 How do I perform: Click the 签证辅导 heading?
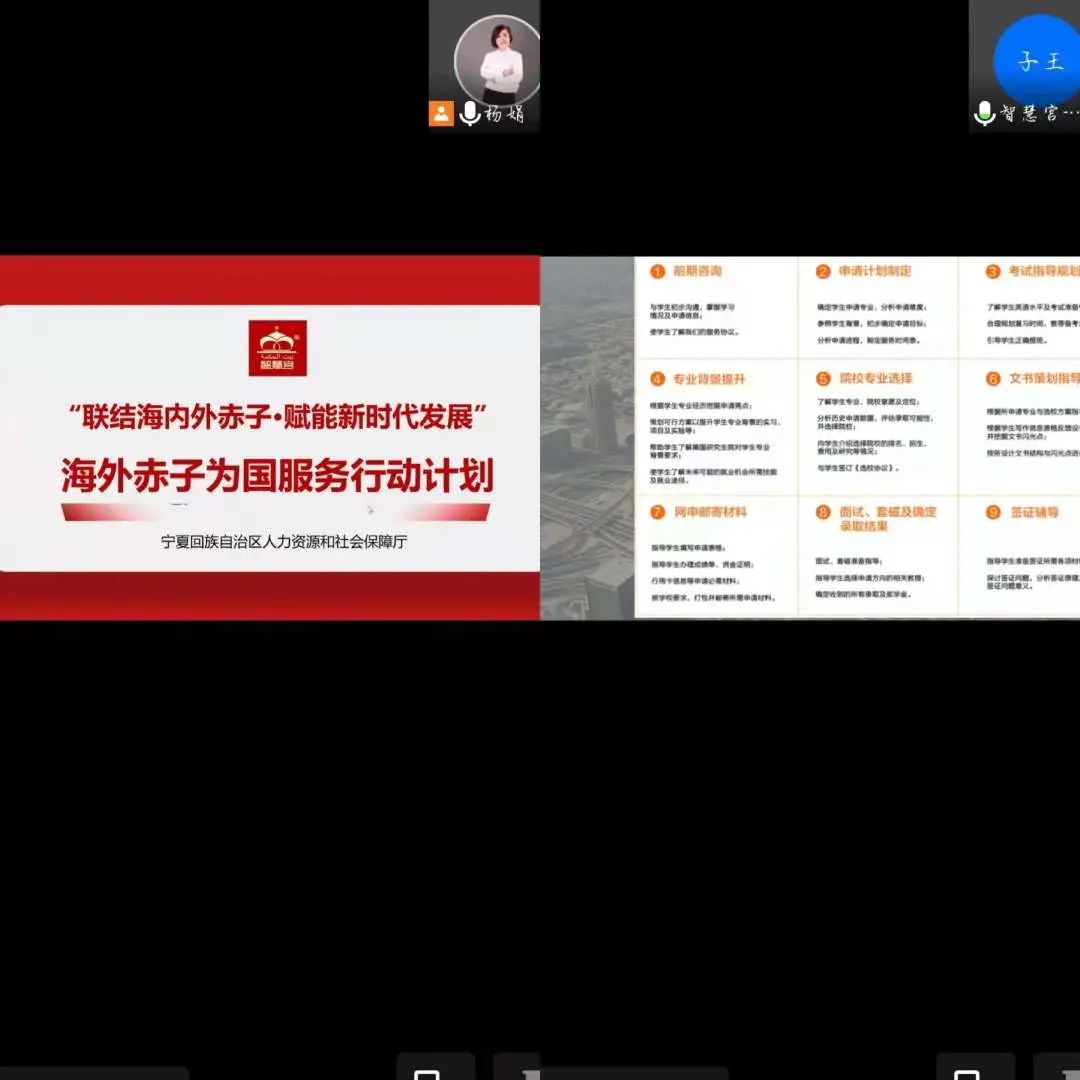point(1034,512)
